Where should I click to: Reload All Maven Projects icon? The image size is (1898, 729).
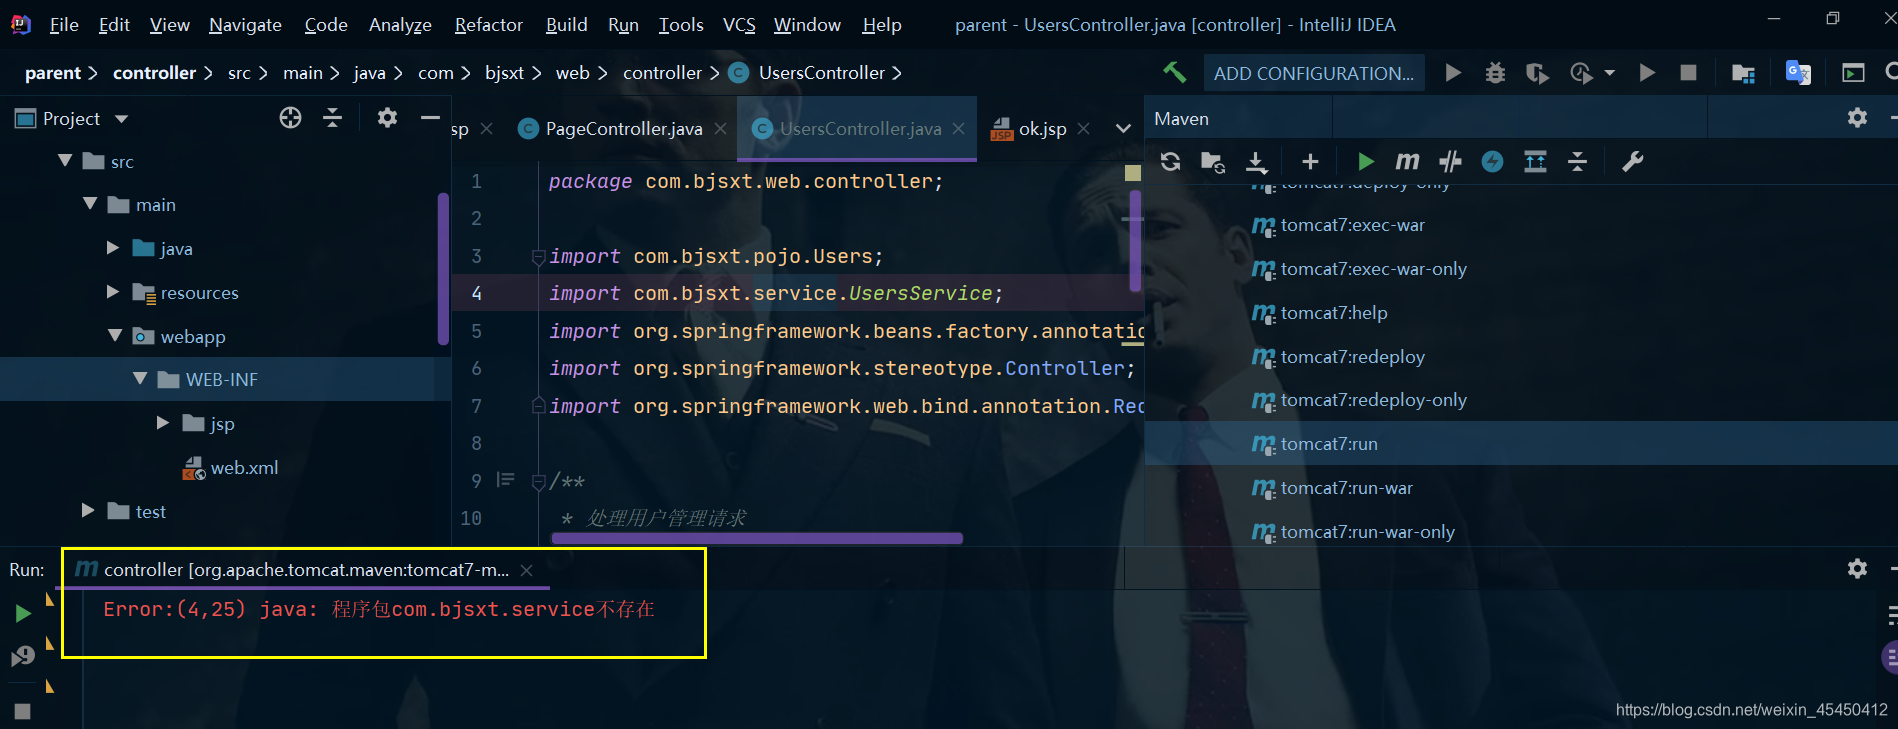pyautogui.click(x=1170, y=161)
